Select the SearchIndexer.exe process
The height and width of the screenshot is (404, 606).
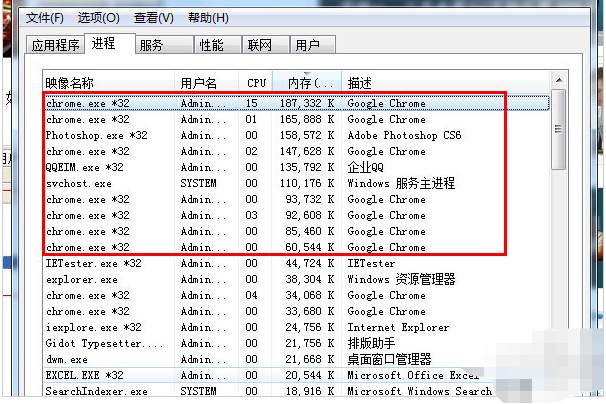pyautogui.click(x=296, y=391)
